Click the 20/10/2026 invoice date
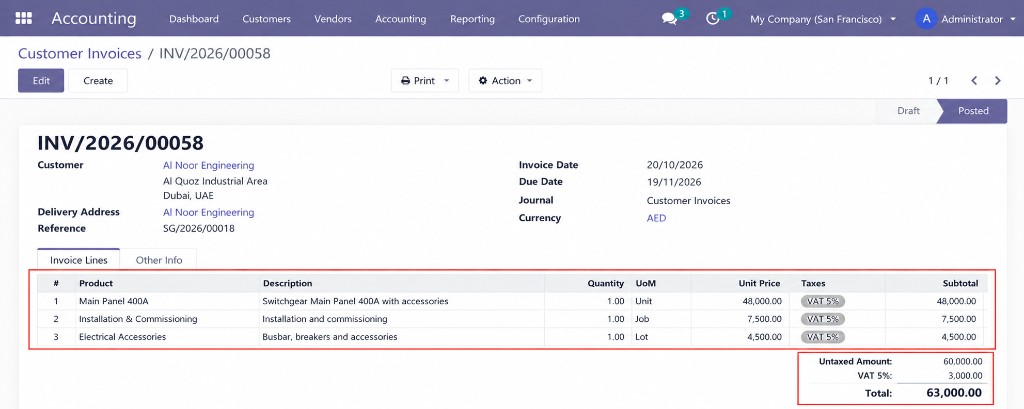 point(675,165)
